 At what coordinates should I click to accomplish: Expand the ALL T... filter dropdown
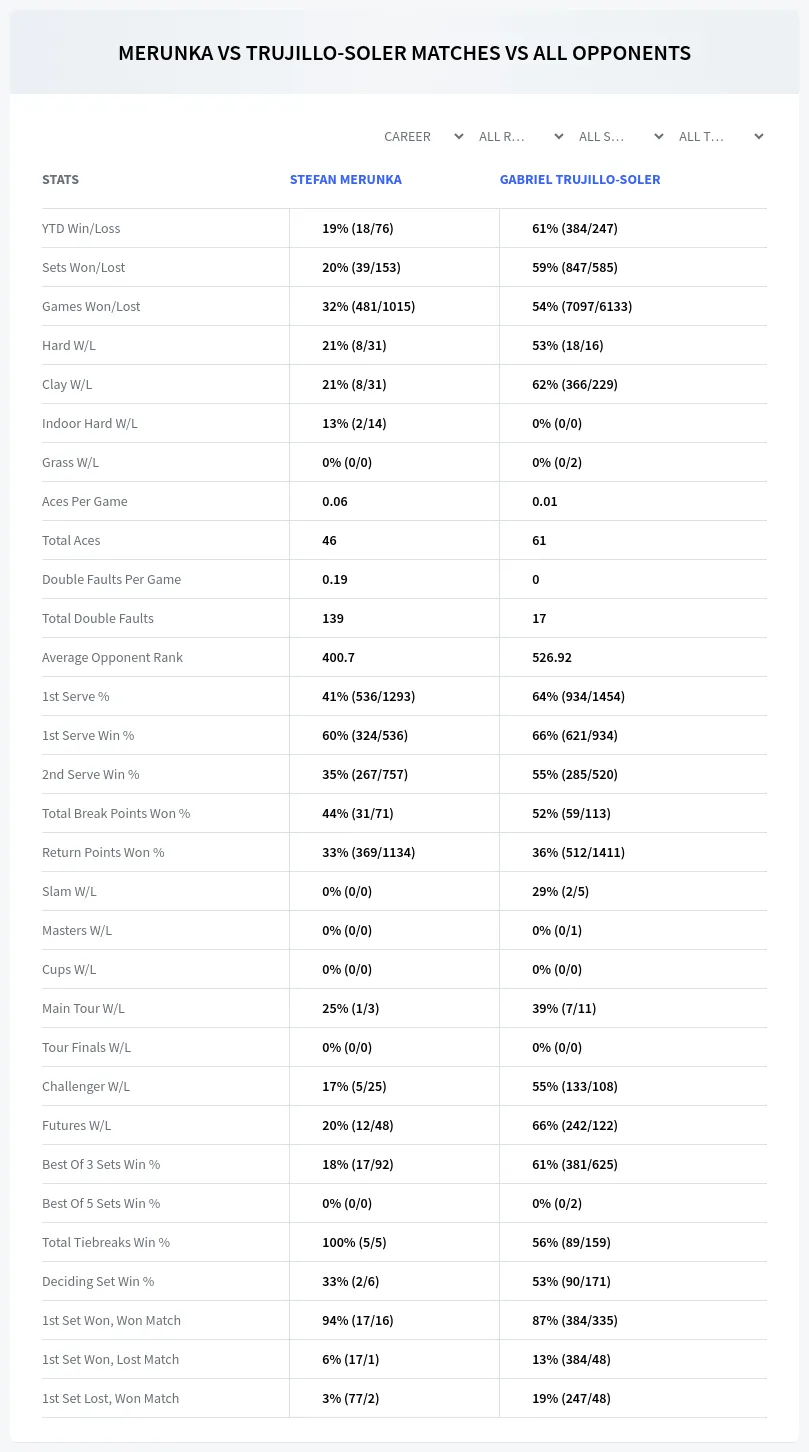[x=720, y=136]
